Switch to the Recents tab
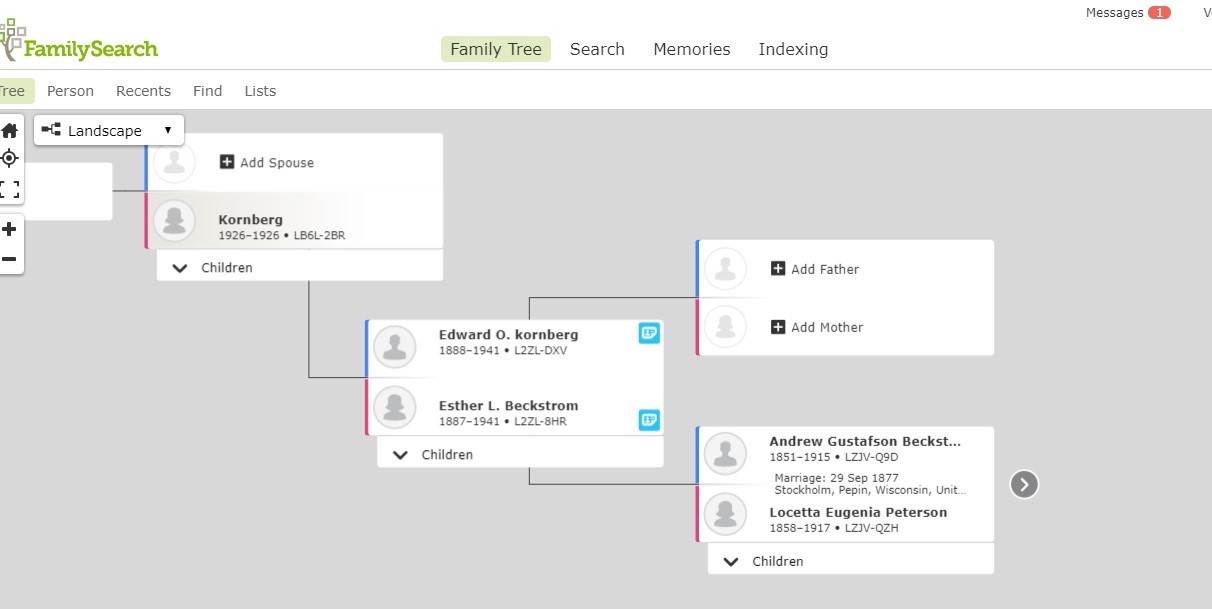 143,91
